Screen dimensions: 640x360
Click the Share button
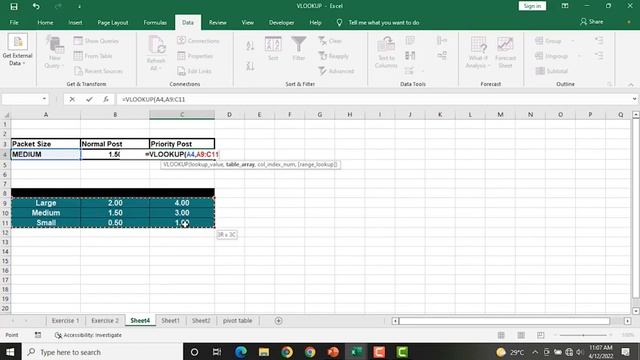coord(591,22)
